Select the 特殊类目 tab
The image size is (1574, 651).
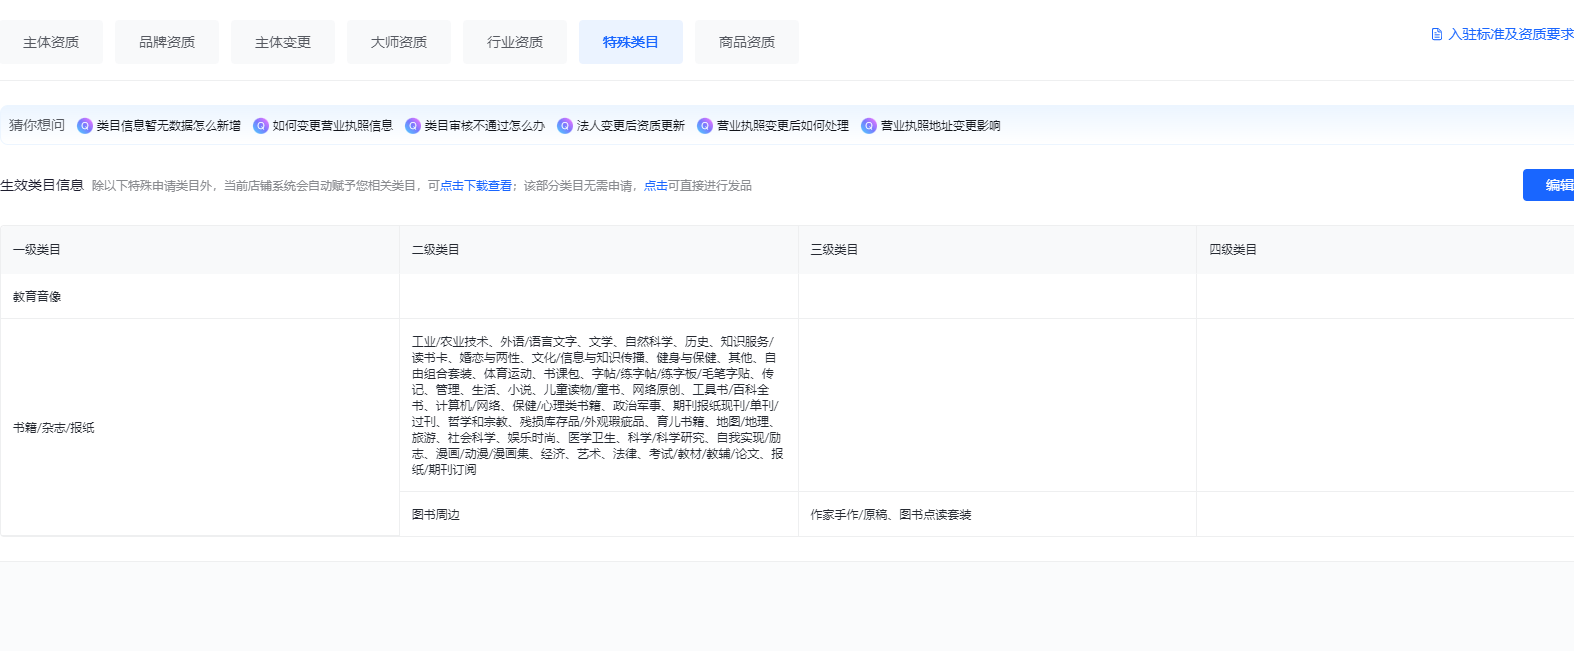(x=631, y=42)
